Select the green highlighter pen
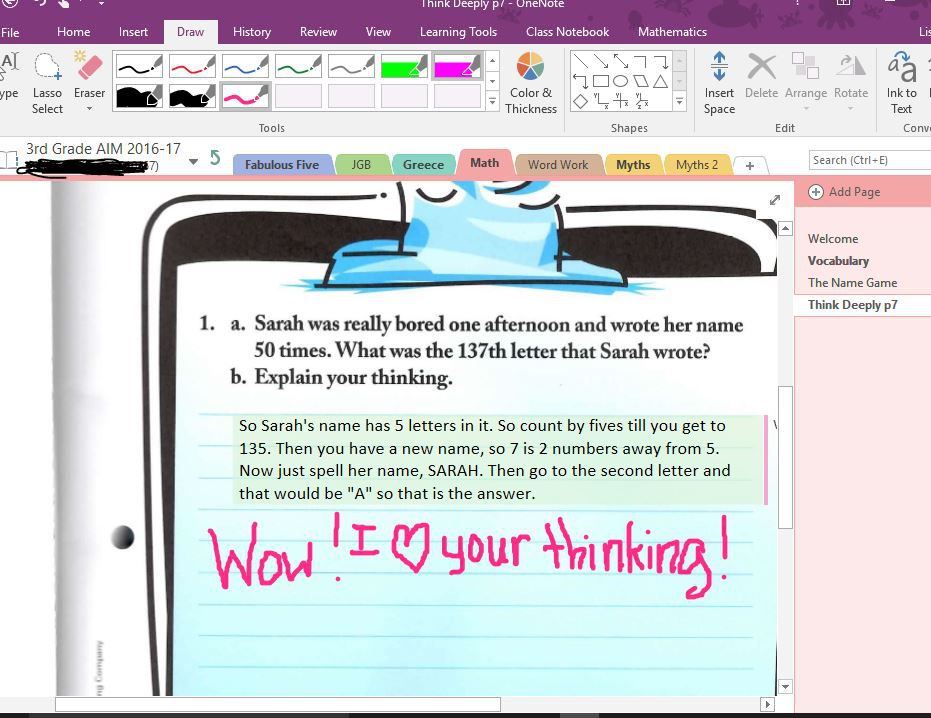Viewport: 931px width, 718px height. 404,66
